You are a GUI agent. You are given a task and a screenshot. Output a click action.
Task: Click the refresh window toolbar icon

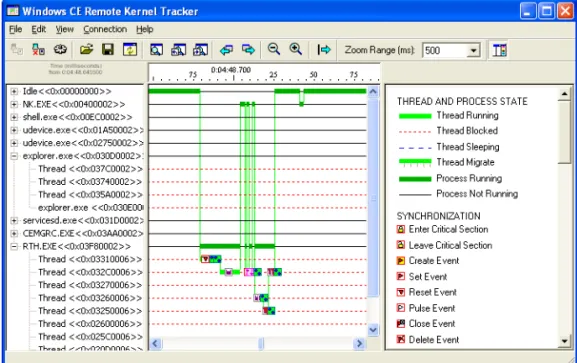pyautogui.click(x=130, y=49)
